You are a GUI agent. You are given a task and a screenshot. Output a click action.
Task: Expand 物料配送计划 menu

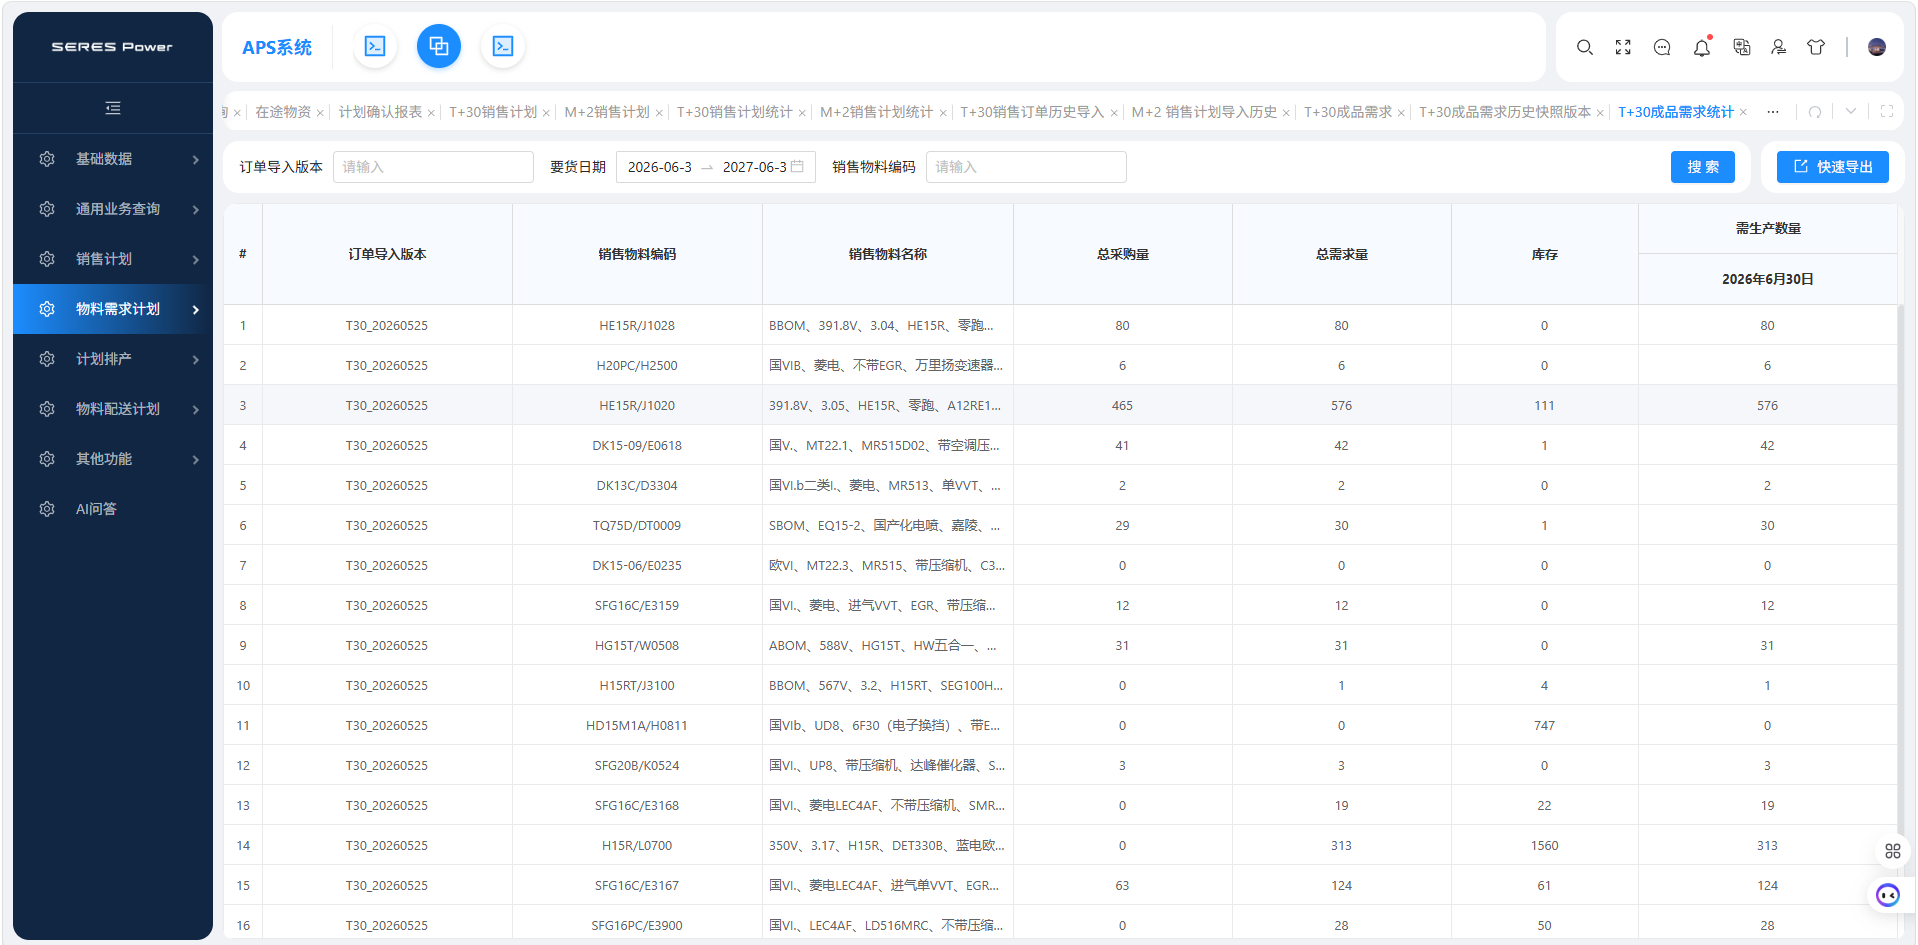pyautogui.click(x=113, y=409)
